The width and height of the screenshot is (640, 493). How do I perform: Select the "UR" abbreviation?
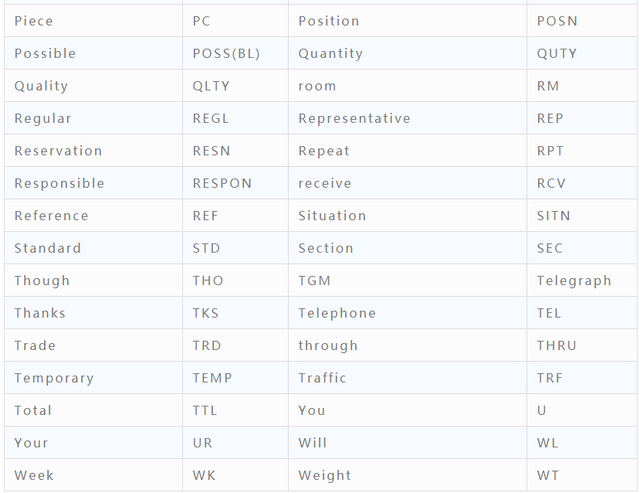click(x=203, y=443)
